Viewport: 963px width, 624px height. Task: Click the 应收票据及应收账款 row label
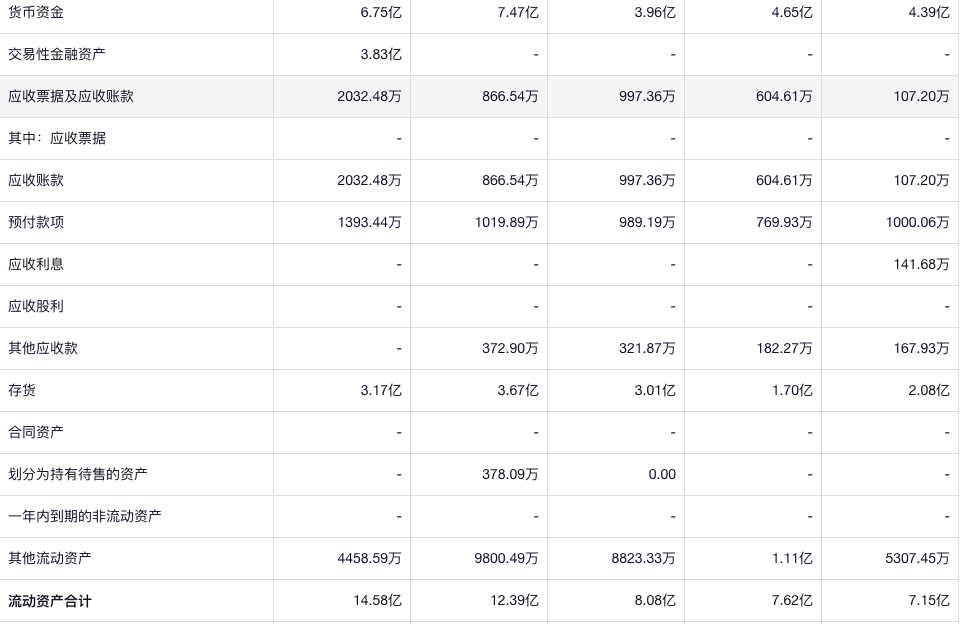click(x=71, y=96)
